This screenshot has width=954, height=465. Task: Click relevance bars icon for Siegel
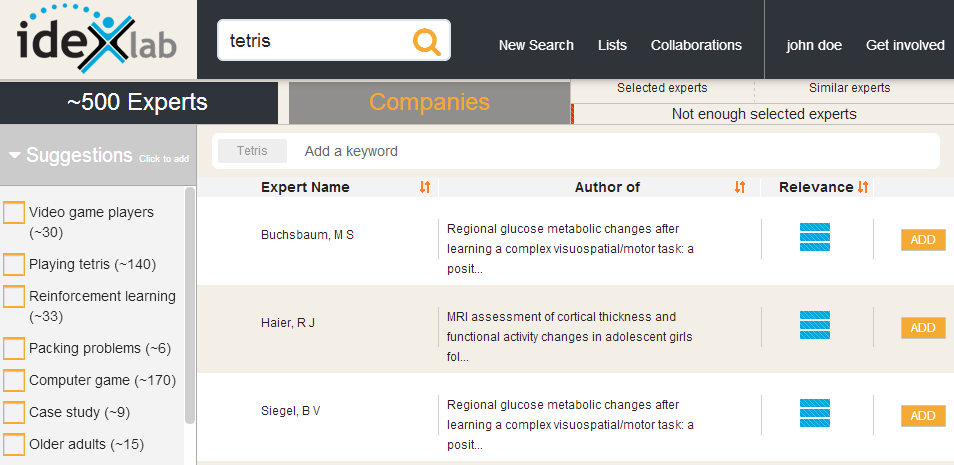815,414
